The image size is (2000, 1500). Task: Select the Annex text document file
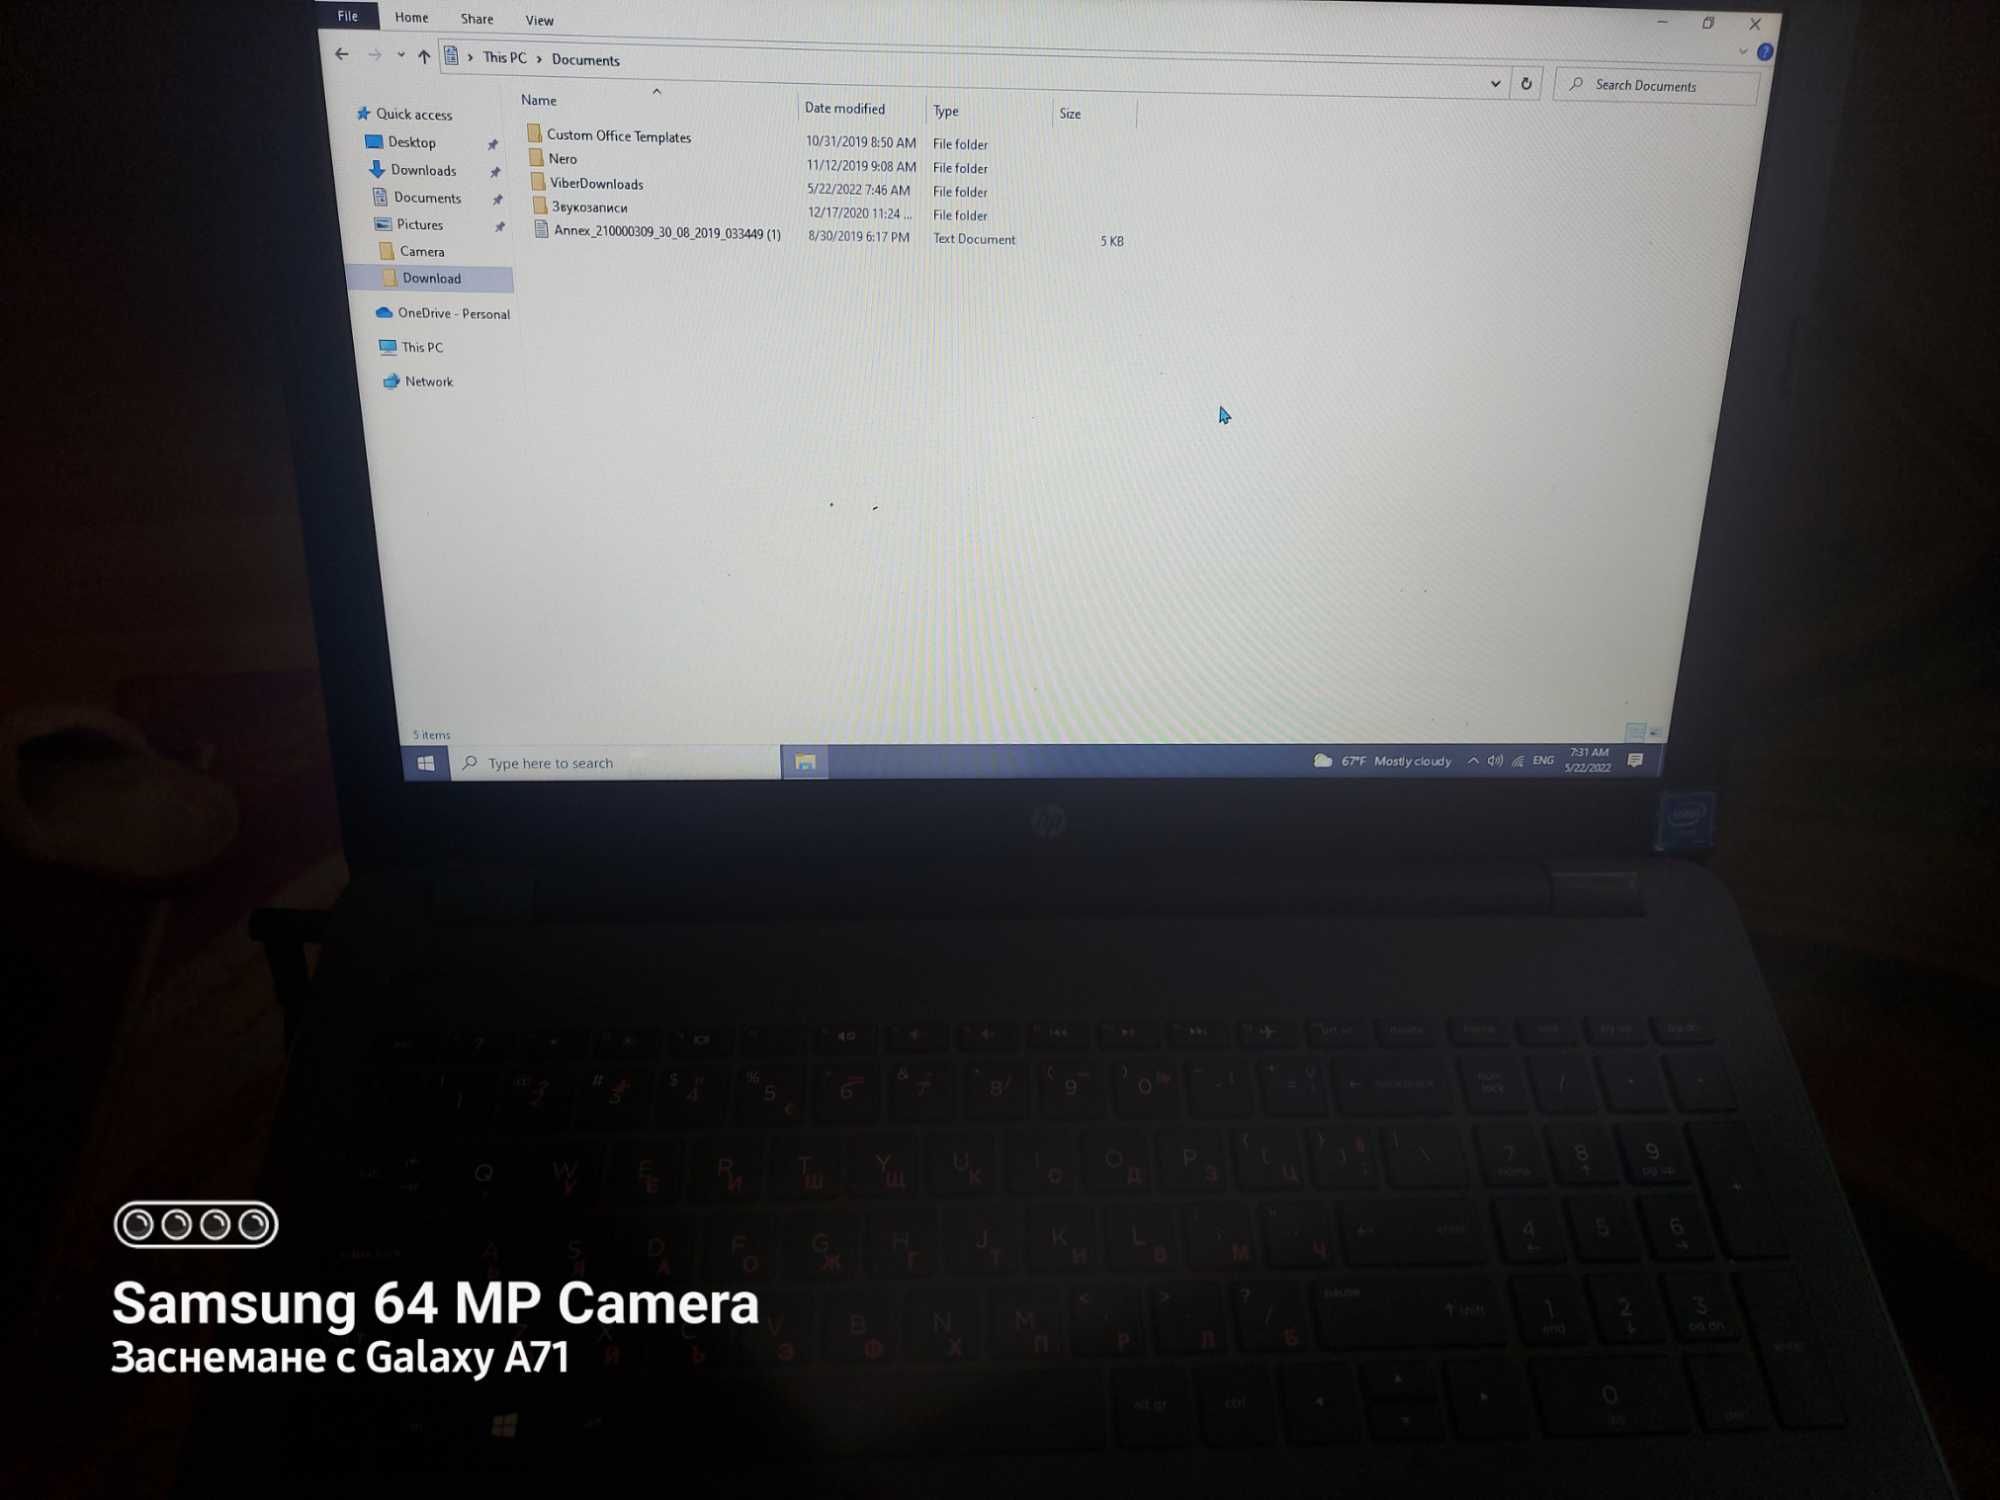click(661, 238)
